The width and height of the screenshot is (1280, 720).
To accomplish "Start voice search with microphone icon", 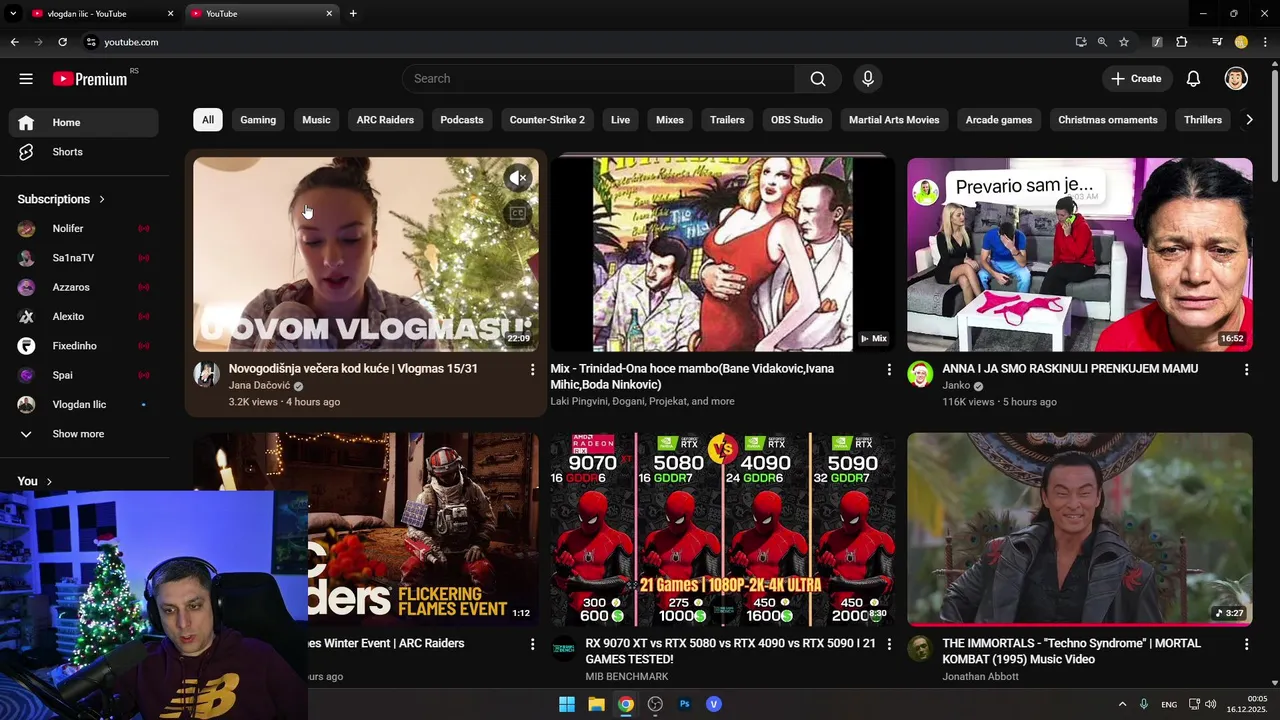I will point(867,79).
